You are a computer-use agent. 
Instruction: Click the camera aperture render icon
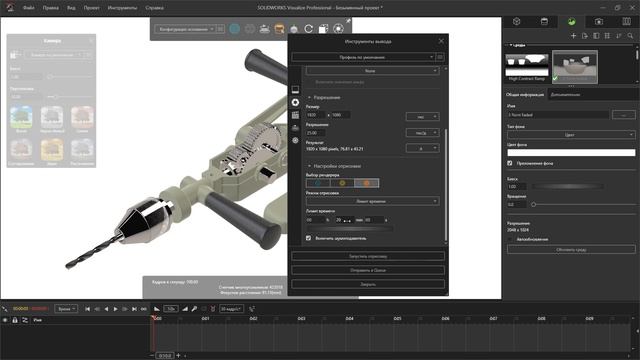pos(338,29)
